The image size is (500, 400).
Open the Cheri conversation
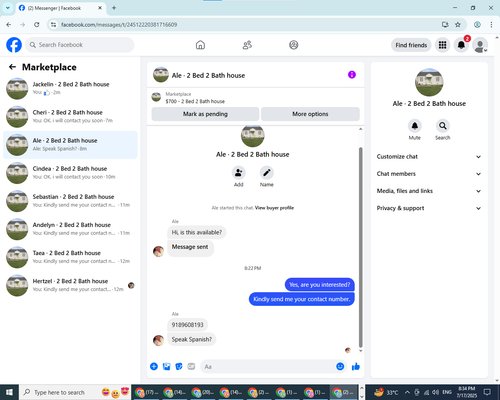point(70,117)
